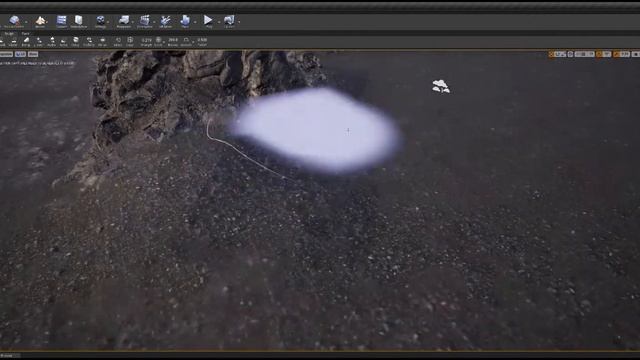Open the Modes toolbar button

40,21
